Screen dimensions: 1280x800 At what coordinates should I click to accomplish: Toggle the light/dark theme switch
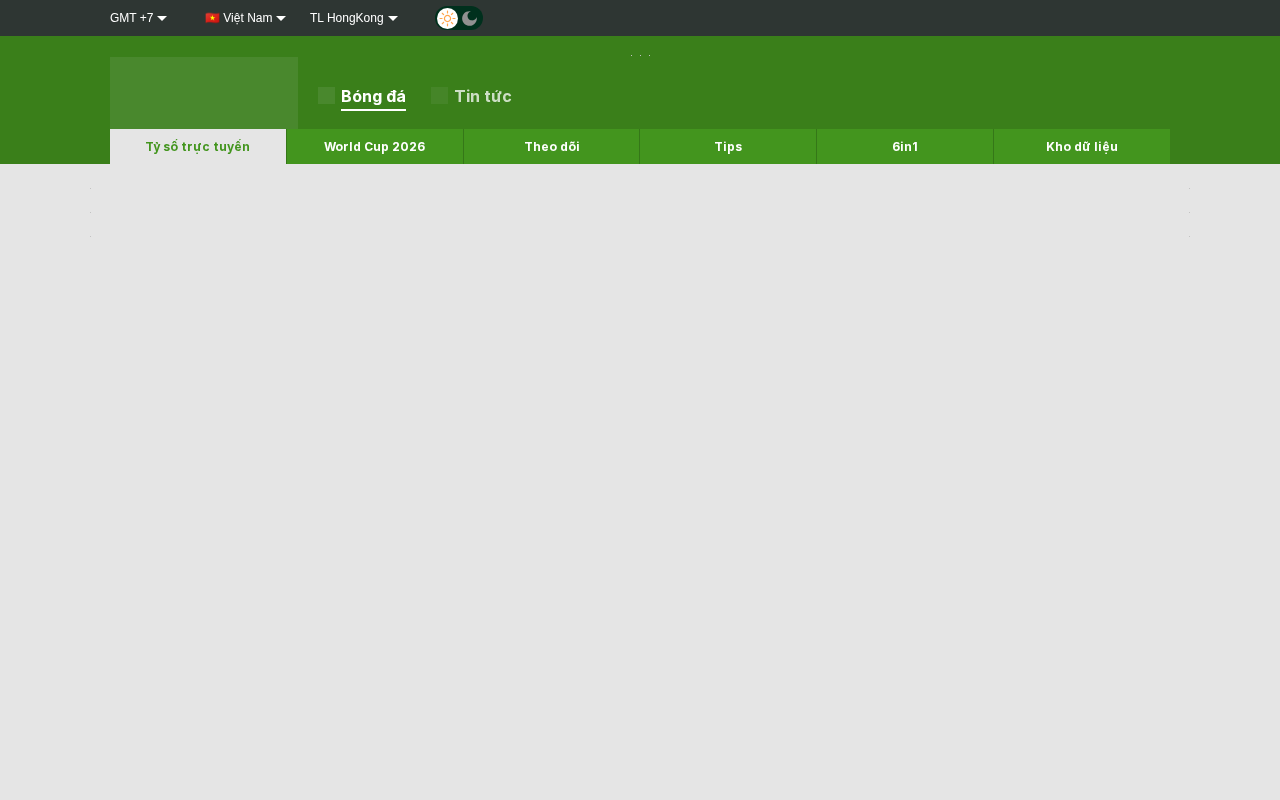[x=459, y=18]
